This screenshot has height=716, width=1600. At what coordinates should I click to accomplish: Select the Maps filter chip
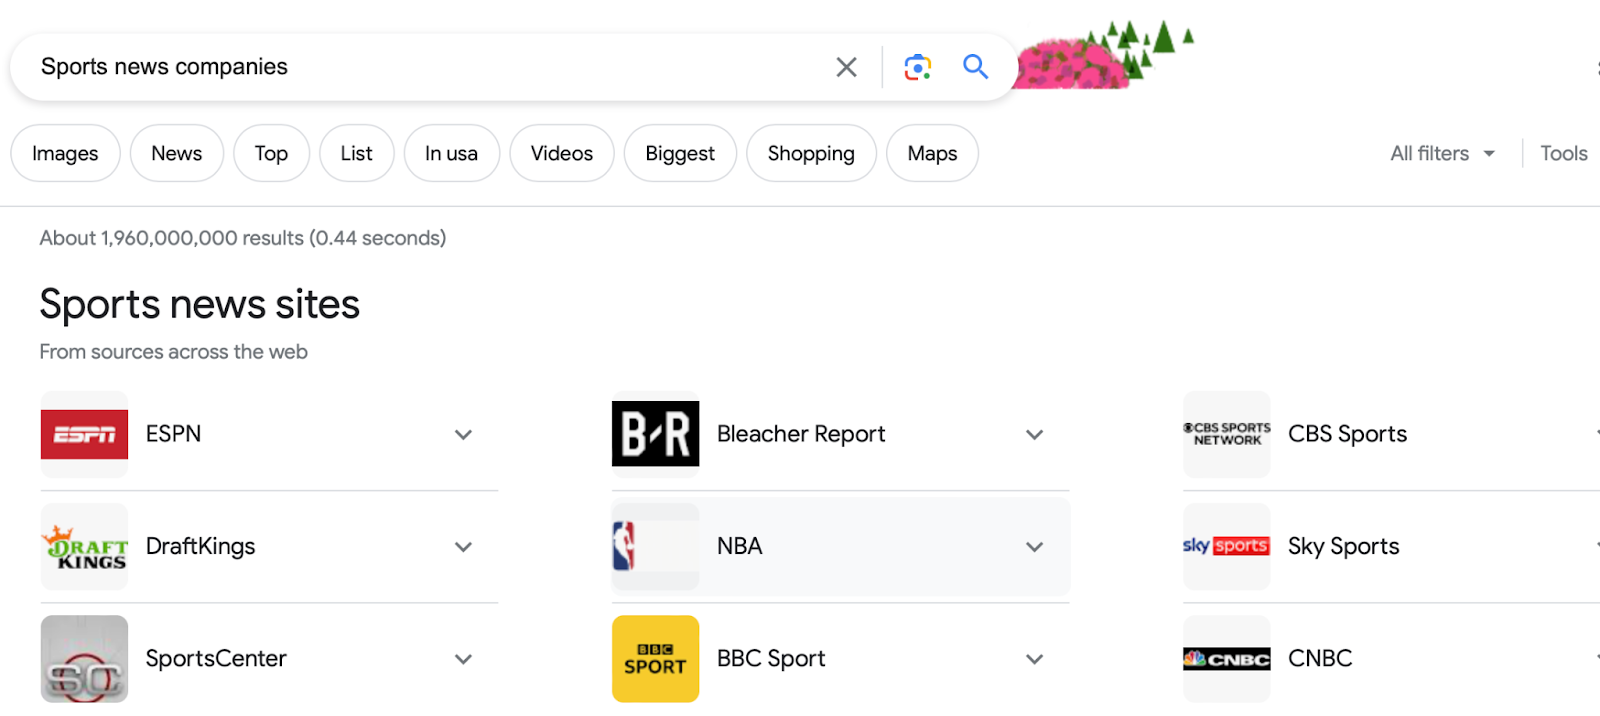[x=932, y=153]
